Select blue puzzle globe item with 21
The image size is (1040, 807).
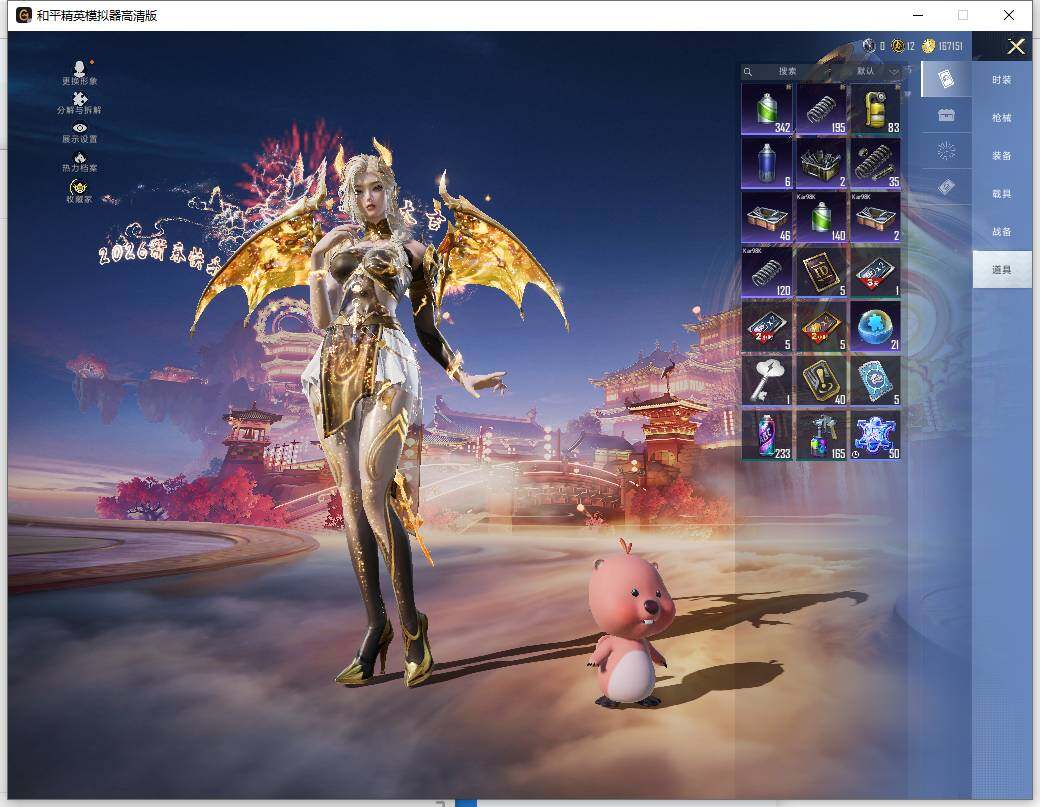[x=876, y=327]
